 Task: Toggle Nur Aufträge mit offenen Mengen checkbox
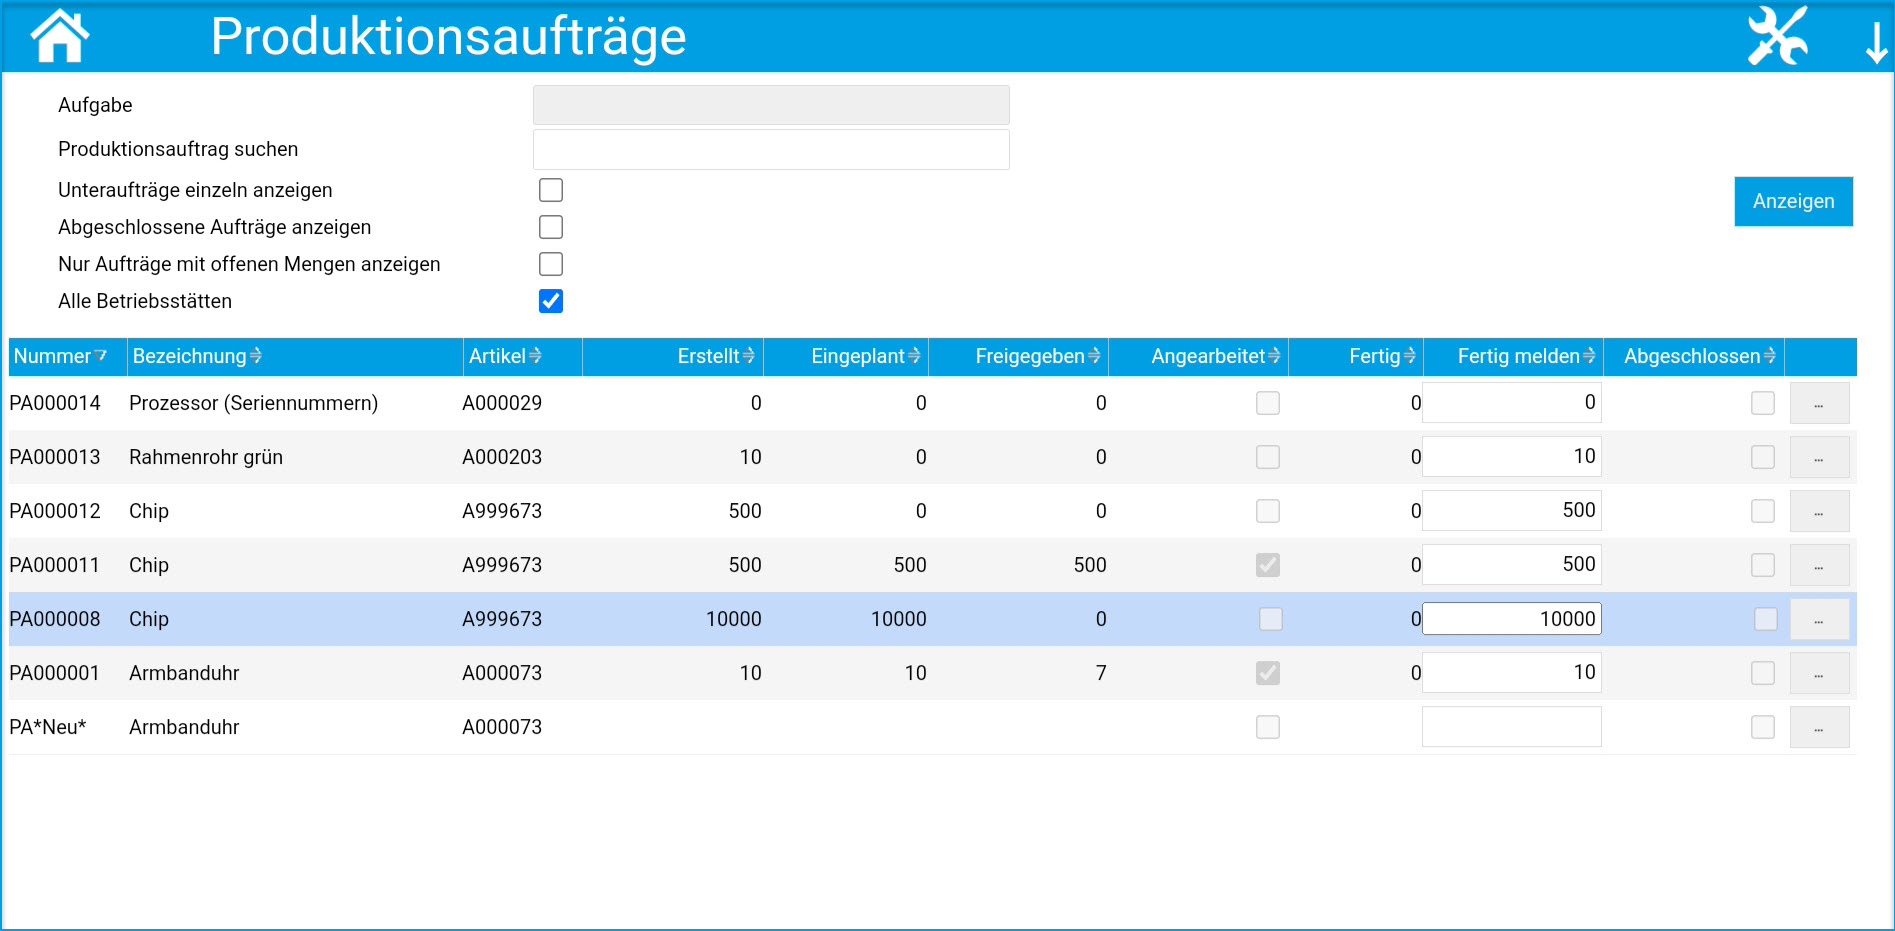[x=551, y=264]
